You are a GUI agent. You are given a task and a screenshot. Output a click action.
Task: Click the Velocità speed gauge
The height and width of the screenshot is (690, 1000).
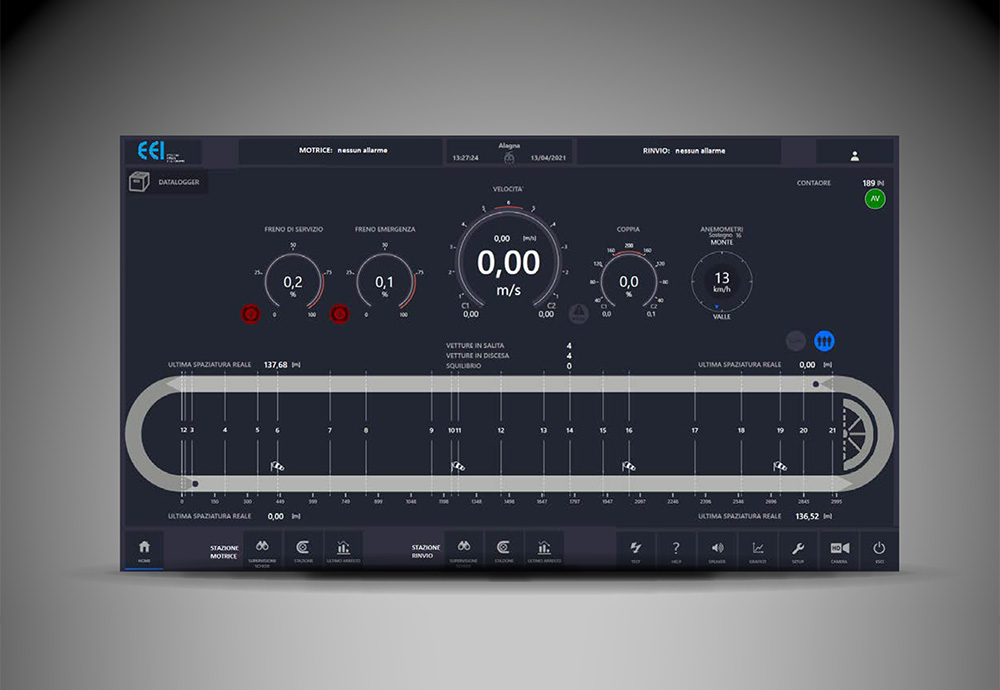(x=508, y=262)
